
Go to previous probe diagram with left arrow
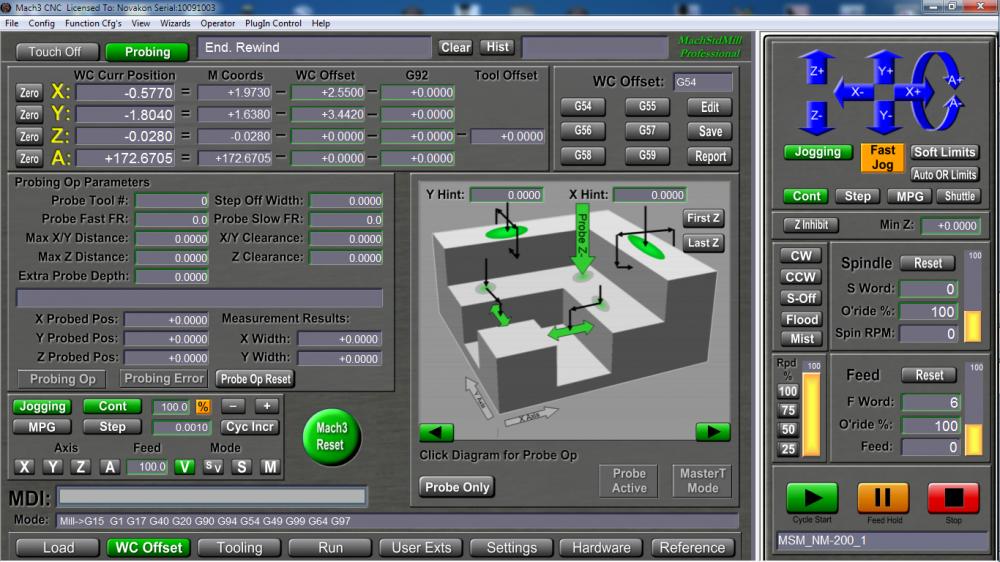pyautogui.click(x=436, y=433)
